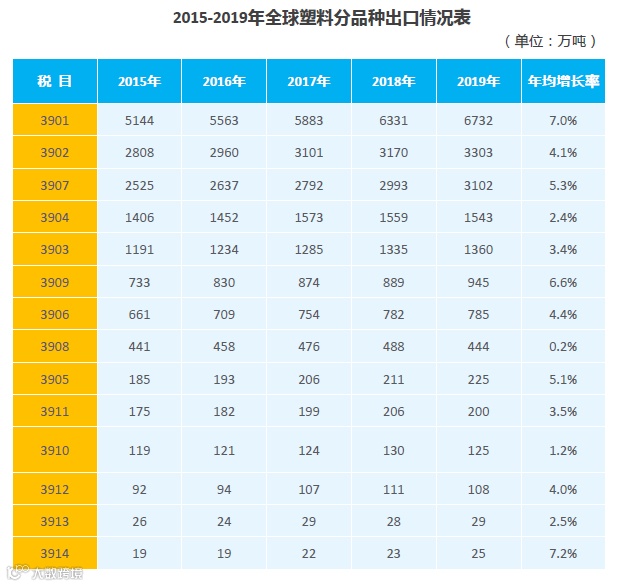
Task: Click the row label 3914
Action: [55, 553]
